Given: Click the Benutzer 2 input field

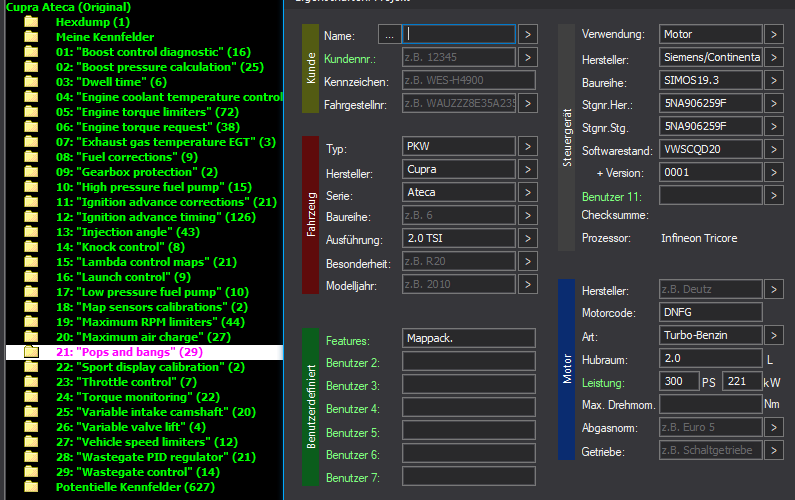Looking at the screenshot, I should 469,361.
